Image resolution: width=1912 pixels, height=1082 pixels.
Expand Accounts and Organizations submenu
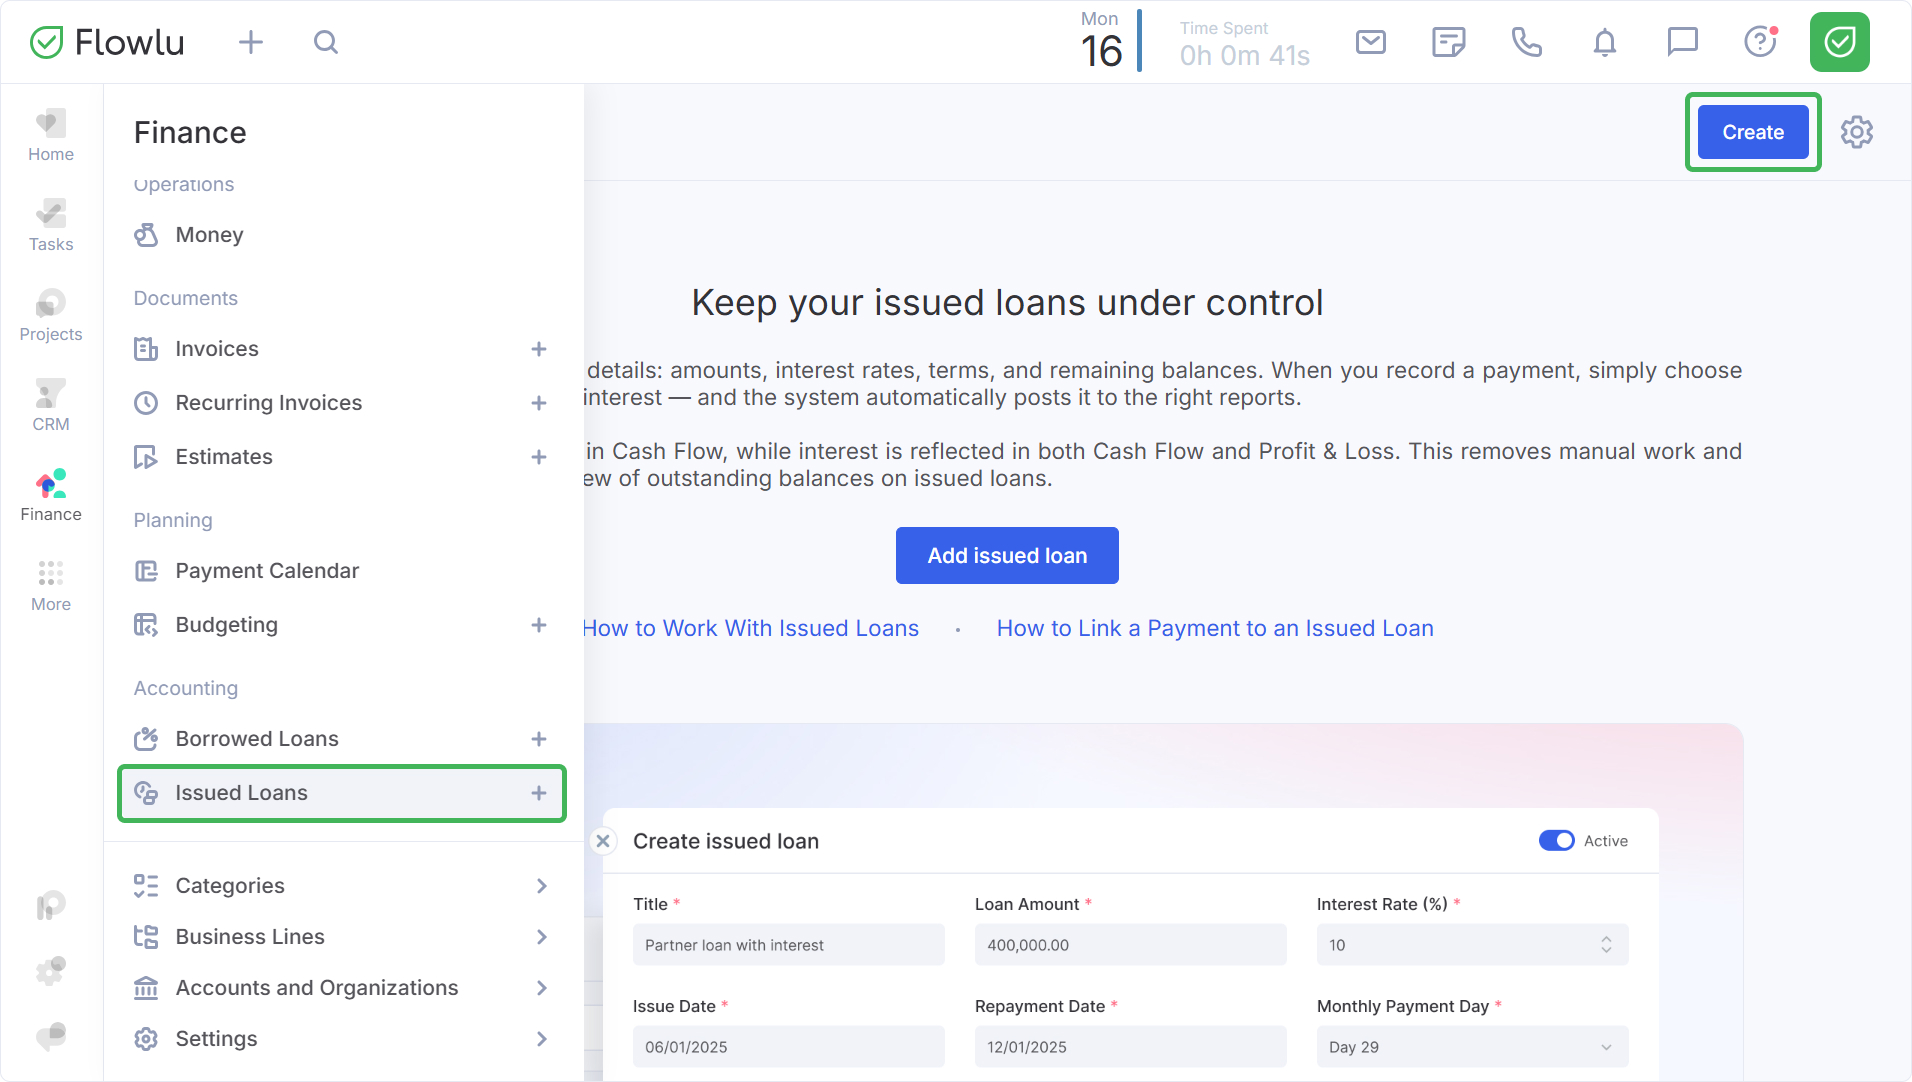pyautogui.click(x=541, y=988)
